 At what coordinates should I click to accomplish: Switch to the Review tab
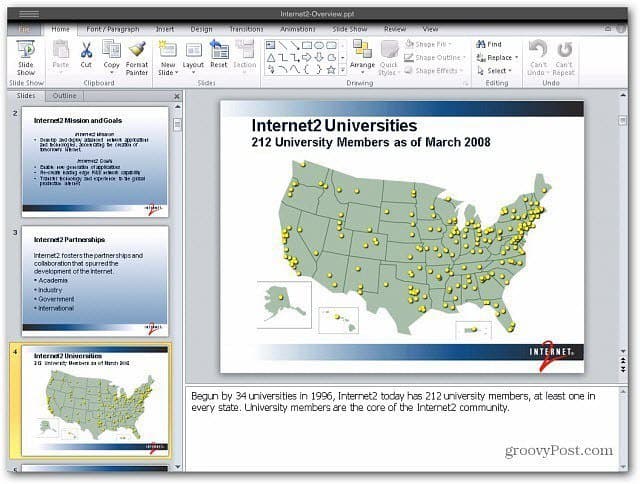coord(395,29)
